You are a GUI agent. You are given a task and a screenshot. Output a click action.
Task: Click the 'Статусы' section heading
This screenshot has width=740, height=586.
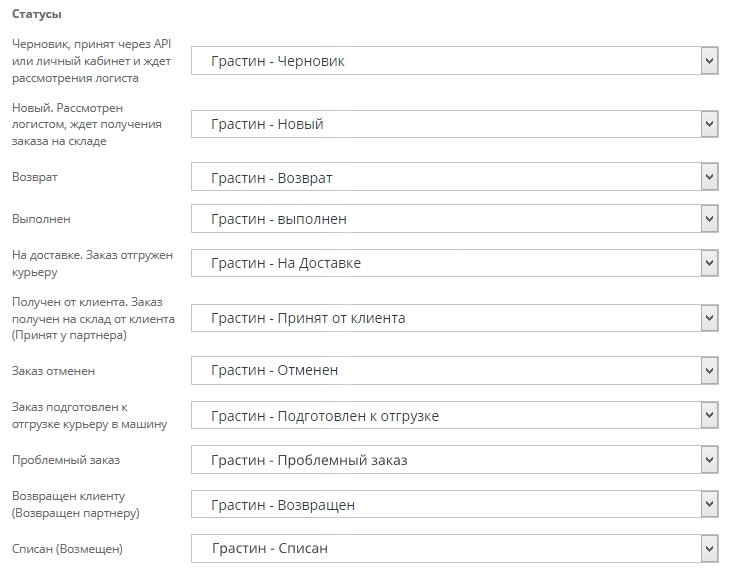pyautogui.click(x=36, y=15)
